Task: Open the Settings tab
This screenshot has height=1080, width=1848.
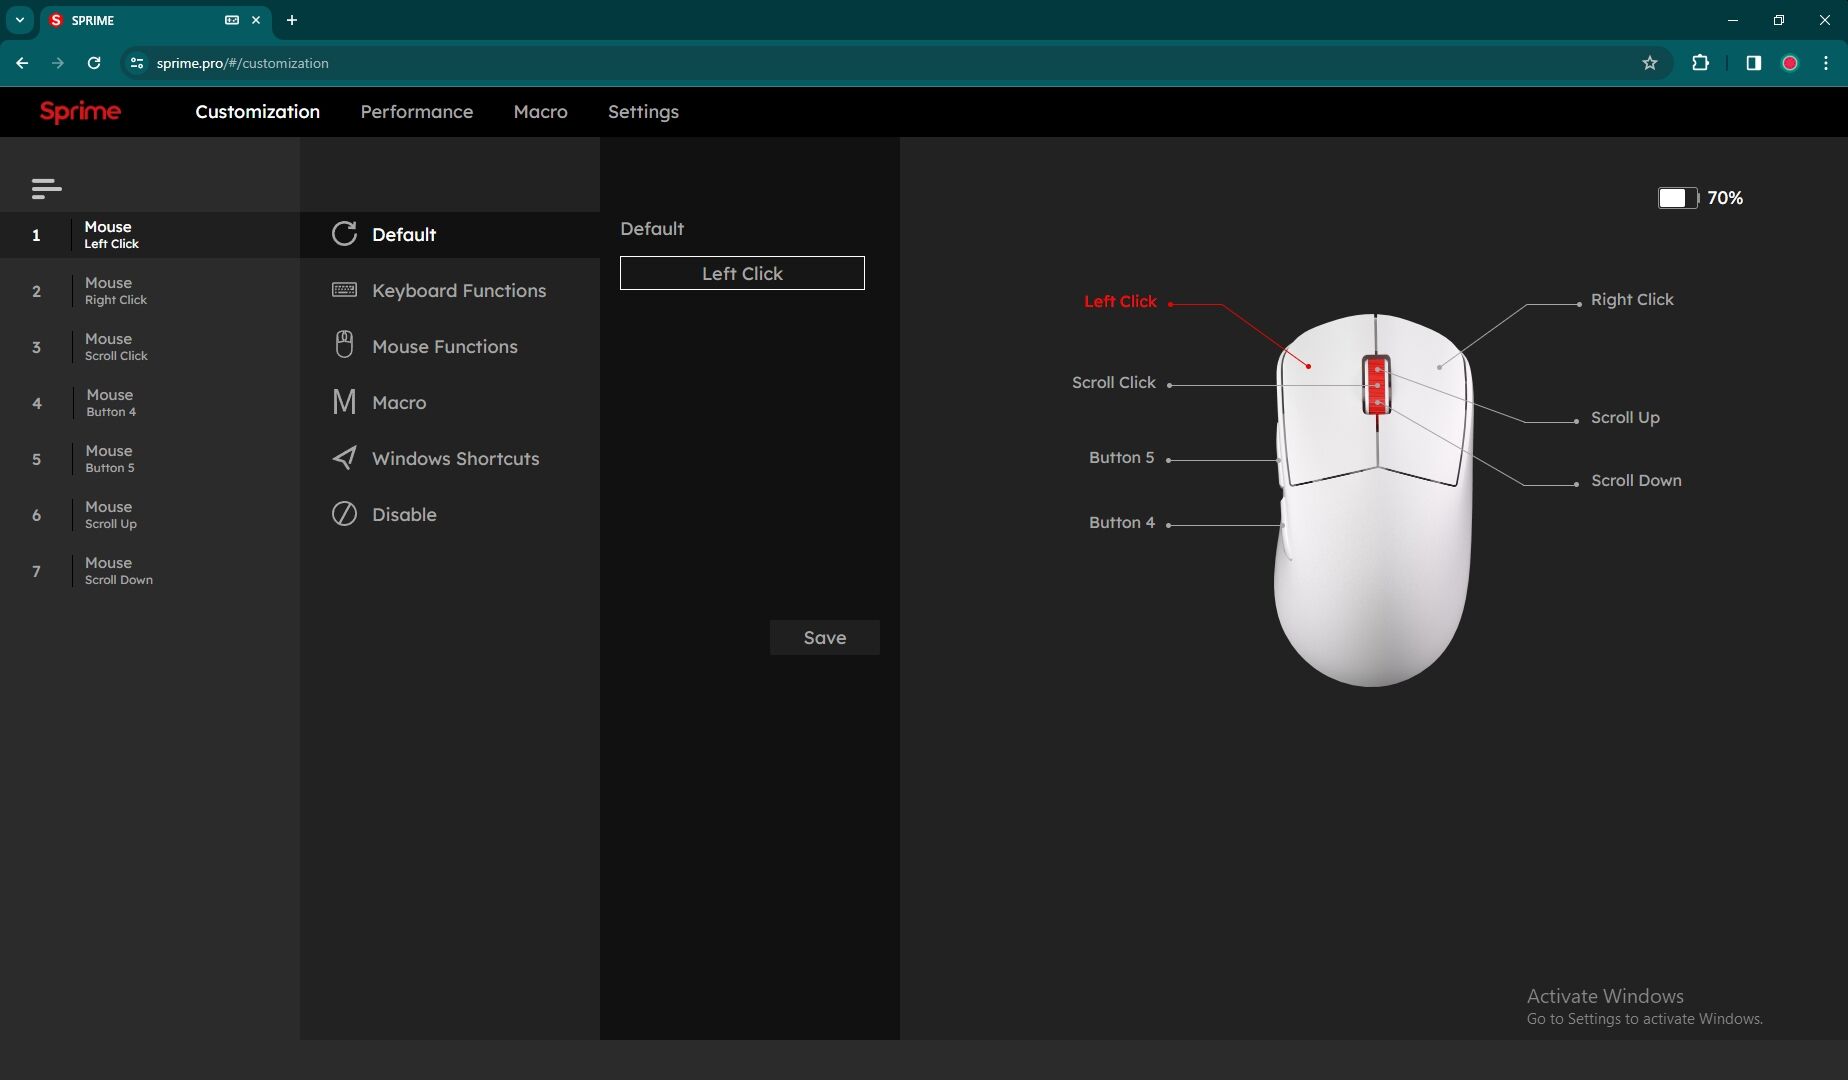Action: point(643,112)
